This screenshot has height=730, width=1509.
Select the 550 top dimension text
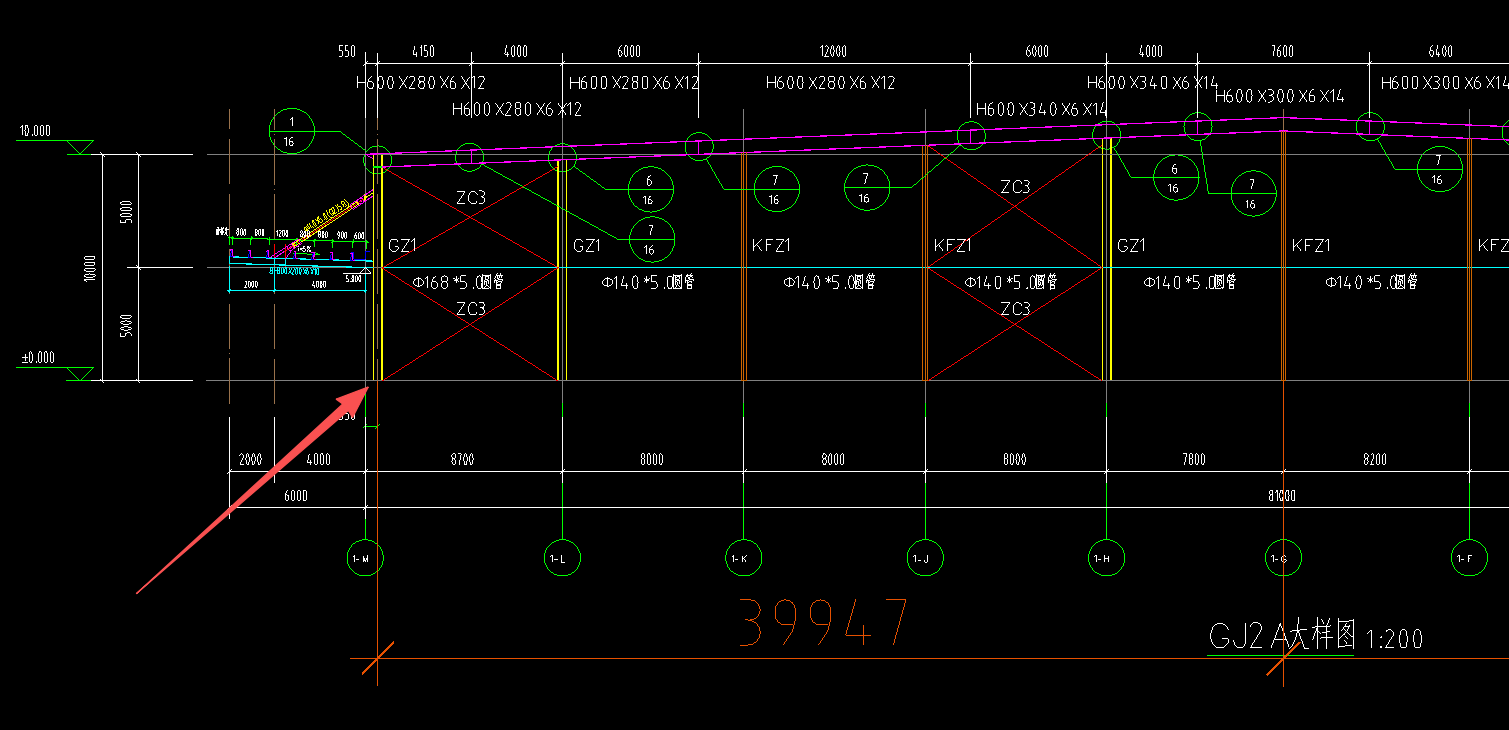[347, 52]
